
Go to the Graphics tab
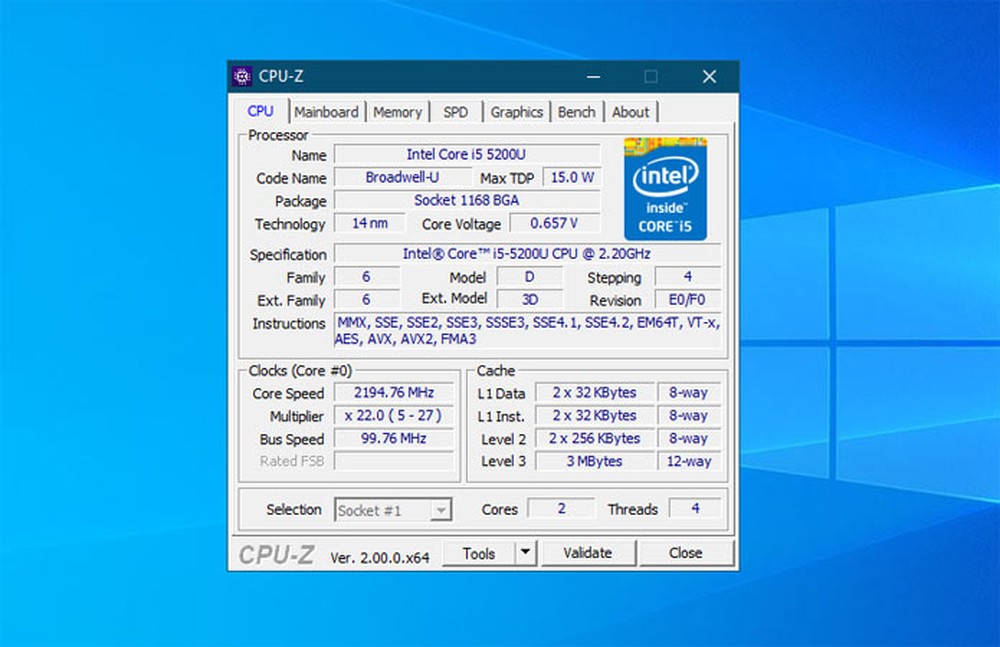coord(516,112)
